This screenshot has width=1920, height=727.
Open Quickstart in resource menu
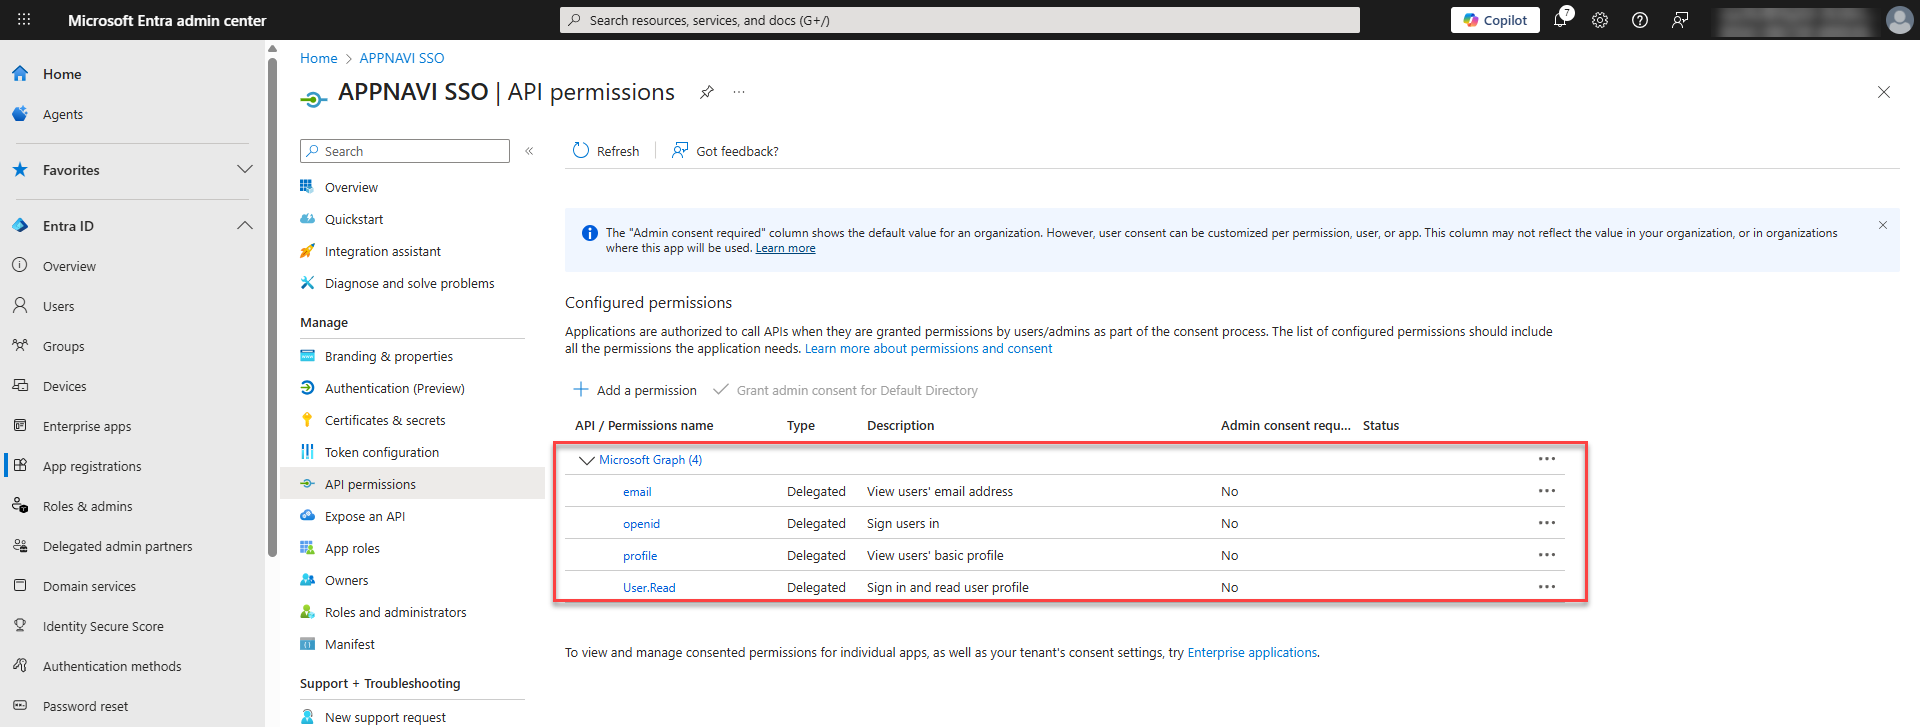coord(354,220)
